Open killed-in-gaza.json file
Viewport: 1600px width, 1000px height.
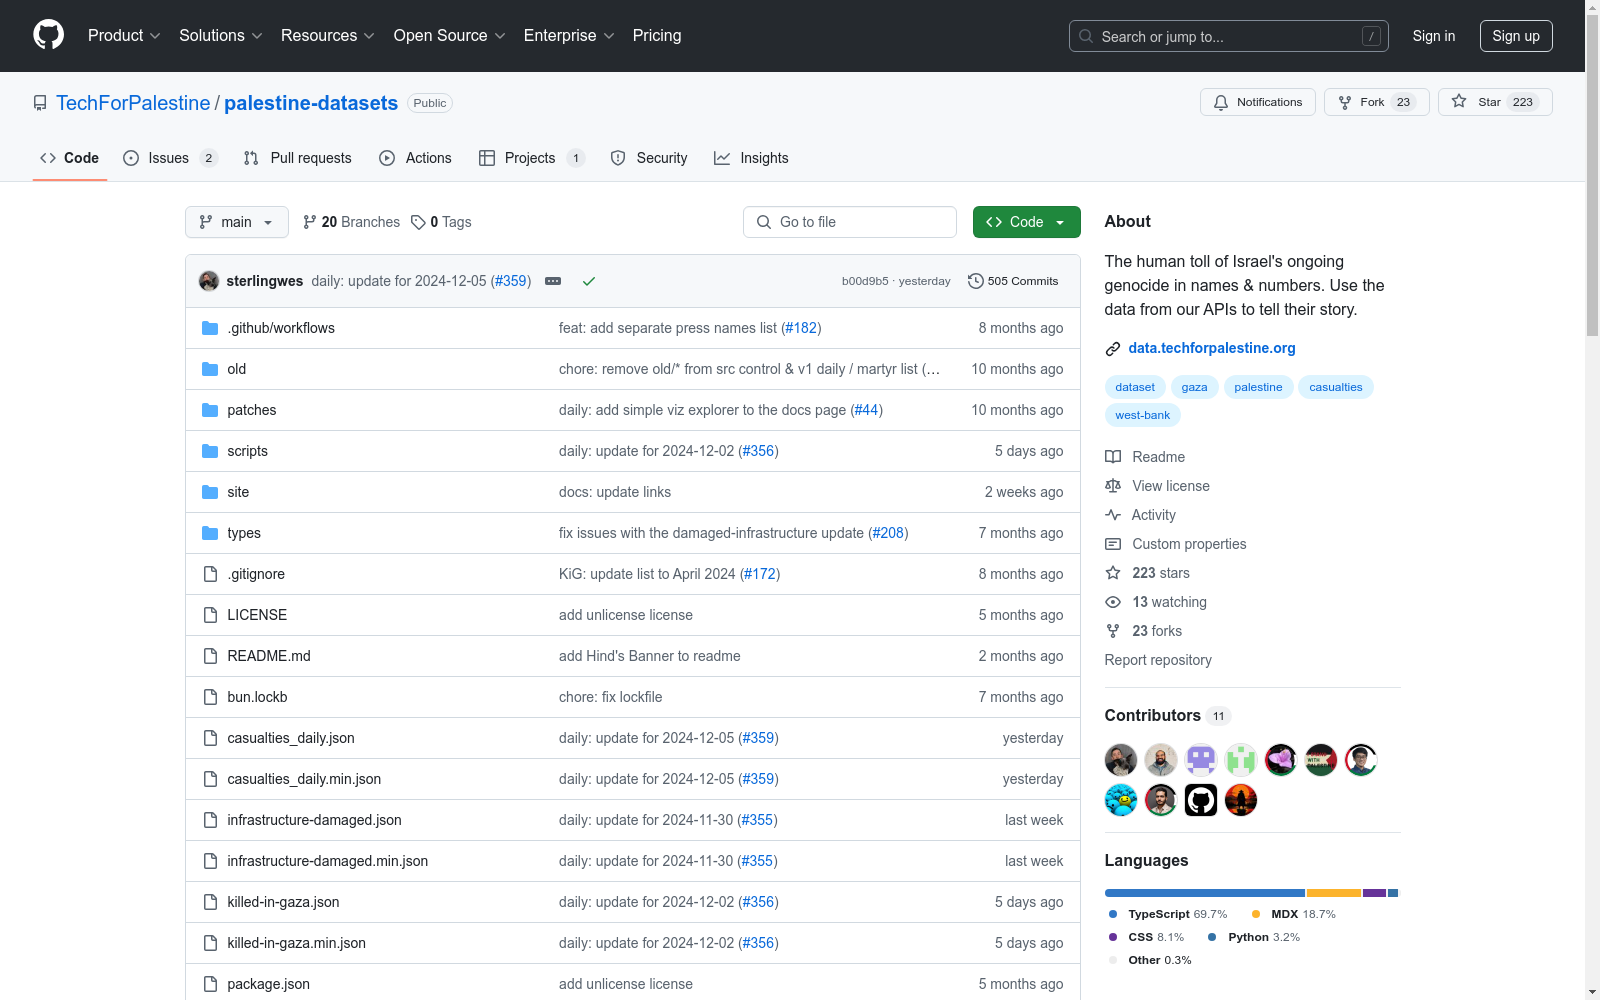[283, 902]
